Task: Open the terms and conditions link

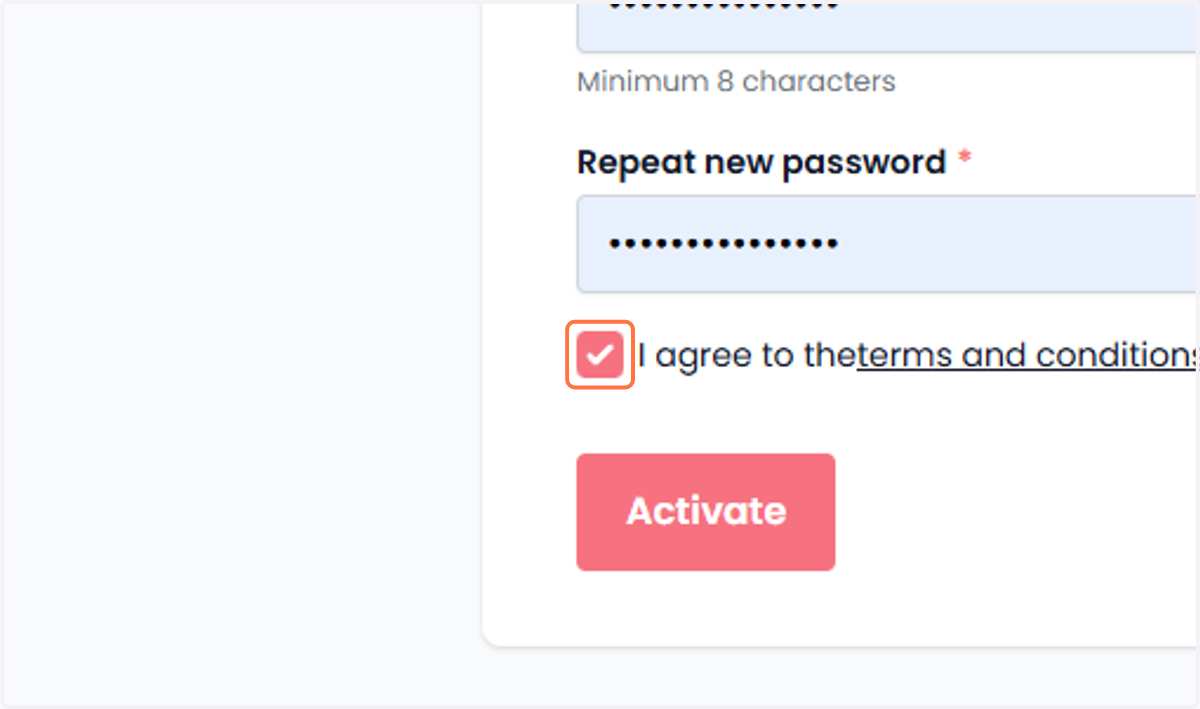Action: pyautogui.click(x=1028, y=355)
